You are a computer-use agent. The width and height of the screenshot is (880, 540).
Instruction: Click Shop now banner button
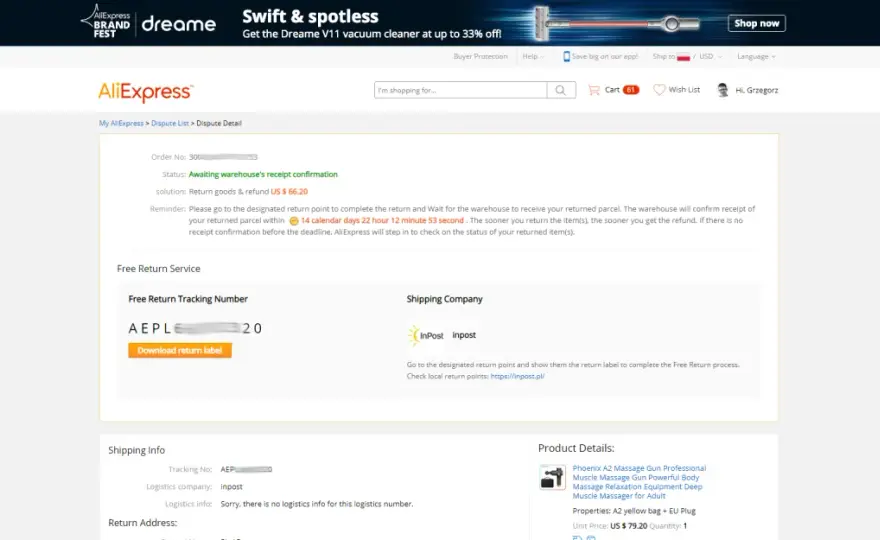tap(757, 23)
